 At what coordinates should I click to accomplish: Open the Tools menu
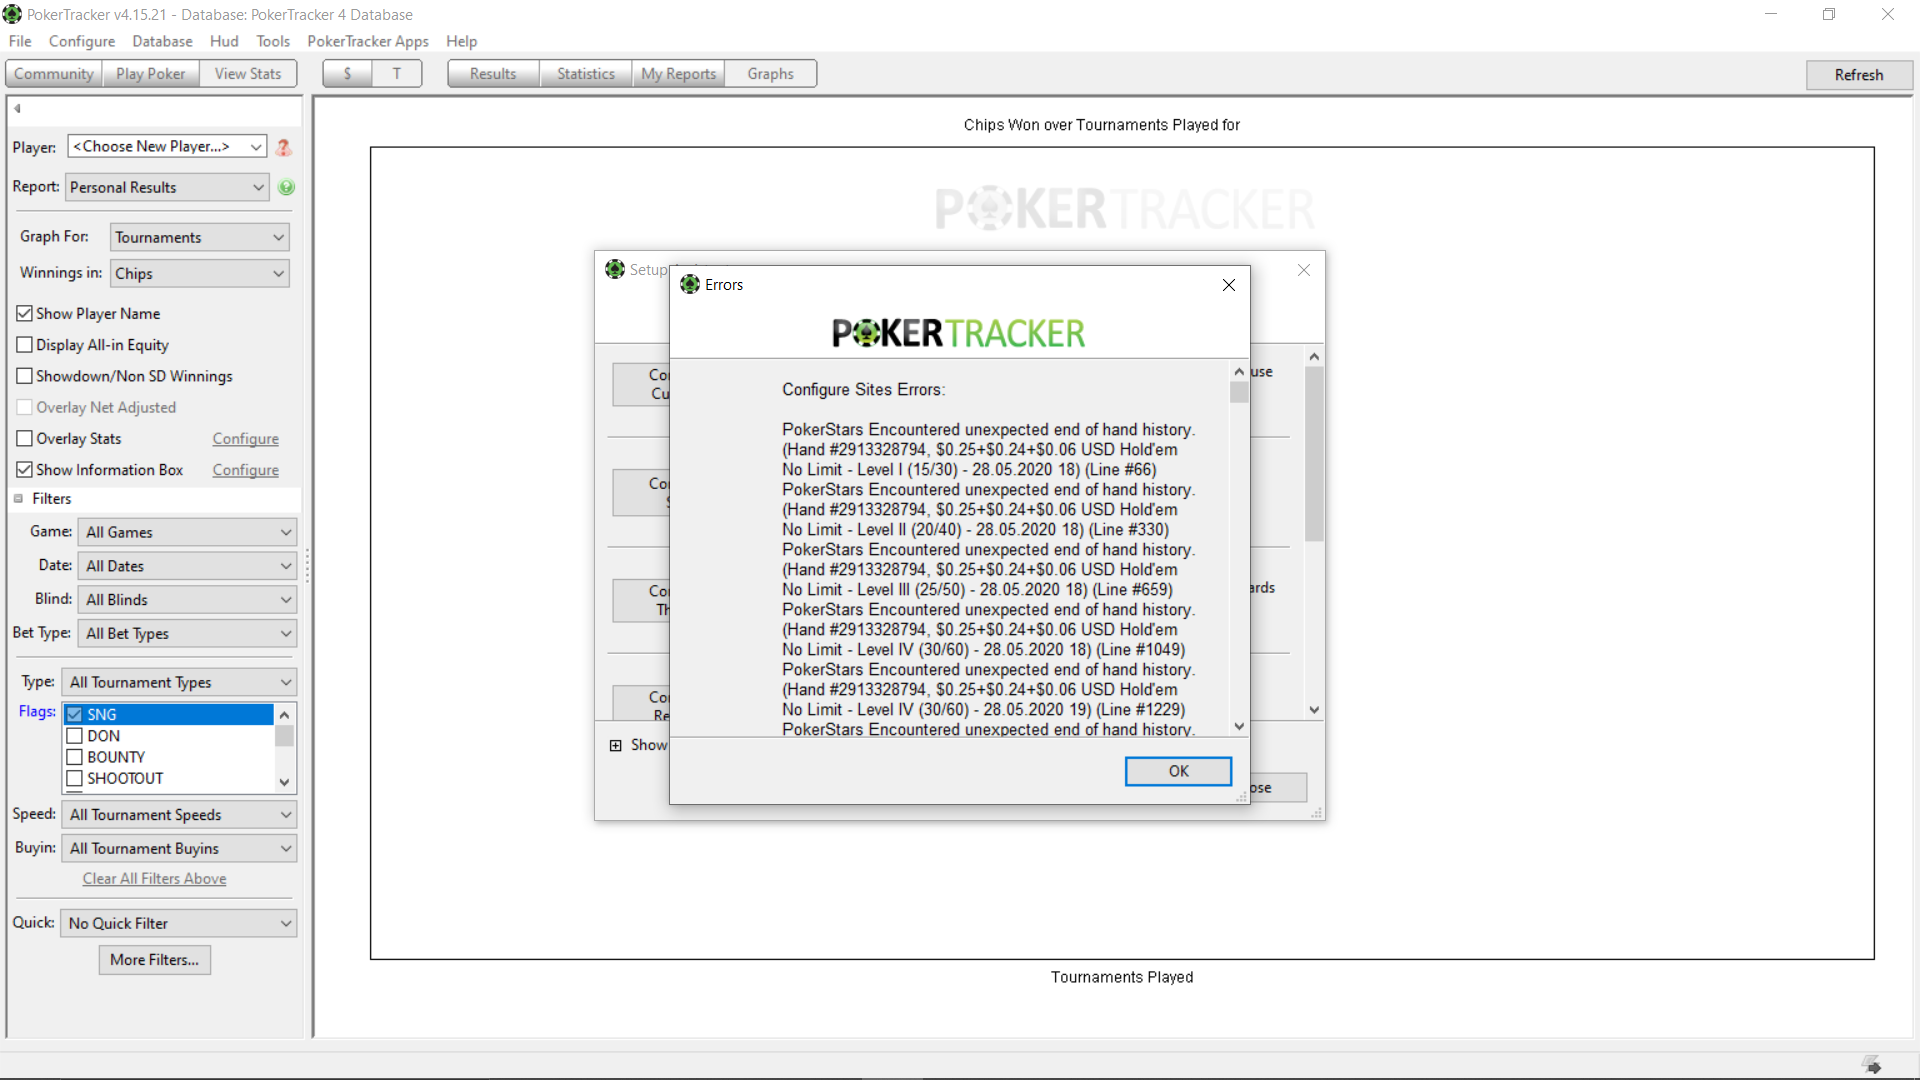[x=273, y=41]
